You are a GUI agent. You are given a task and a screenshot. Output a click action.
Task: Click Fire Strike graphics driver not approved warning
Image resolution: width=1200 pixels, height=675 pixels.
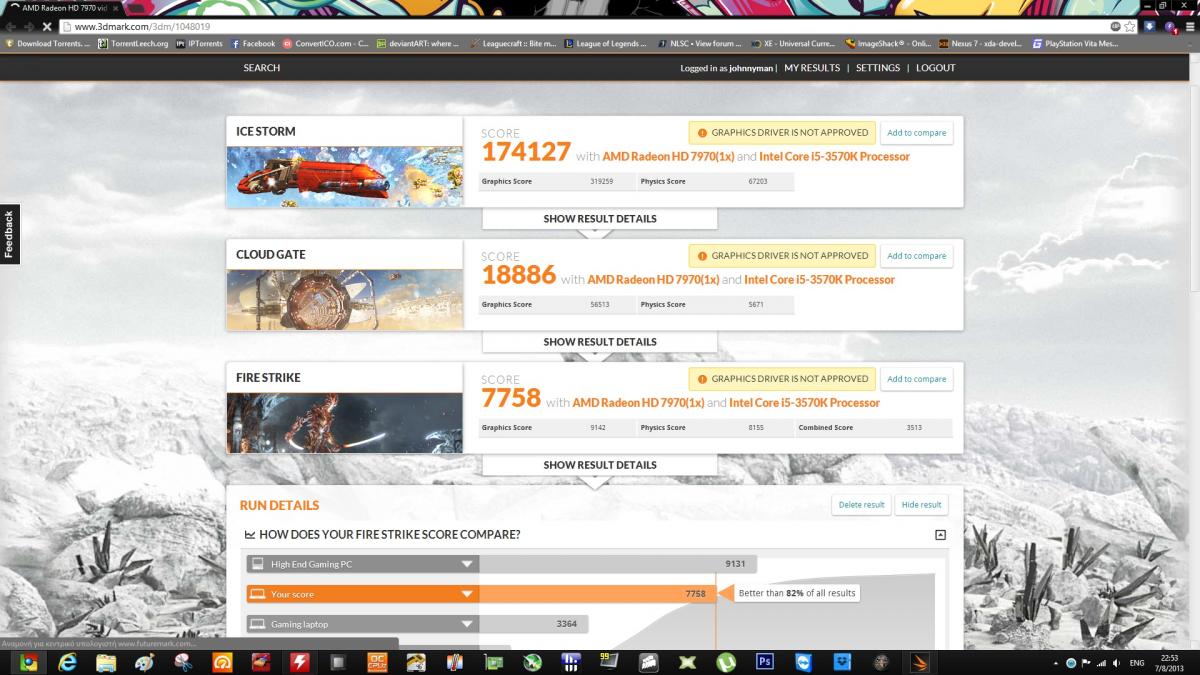tap(782, 379)
